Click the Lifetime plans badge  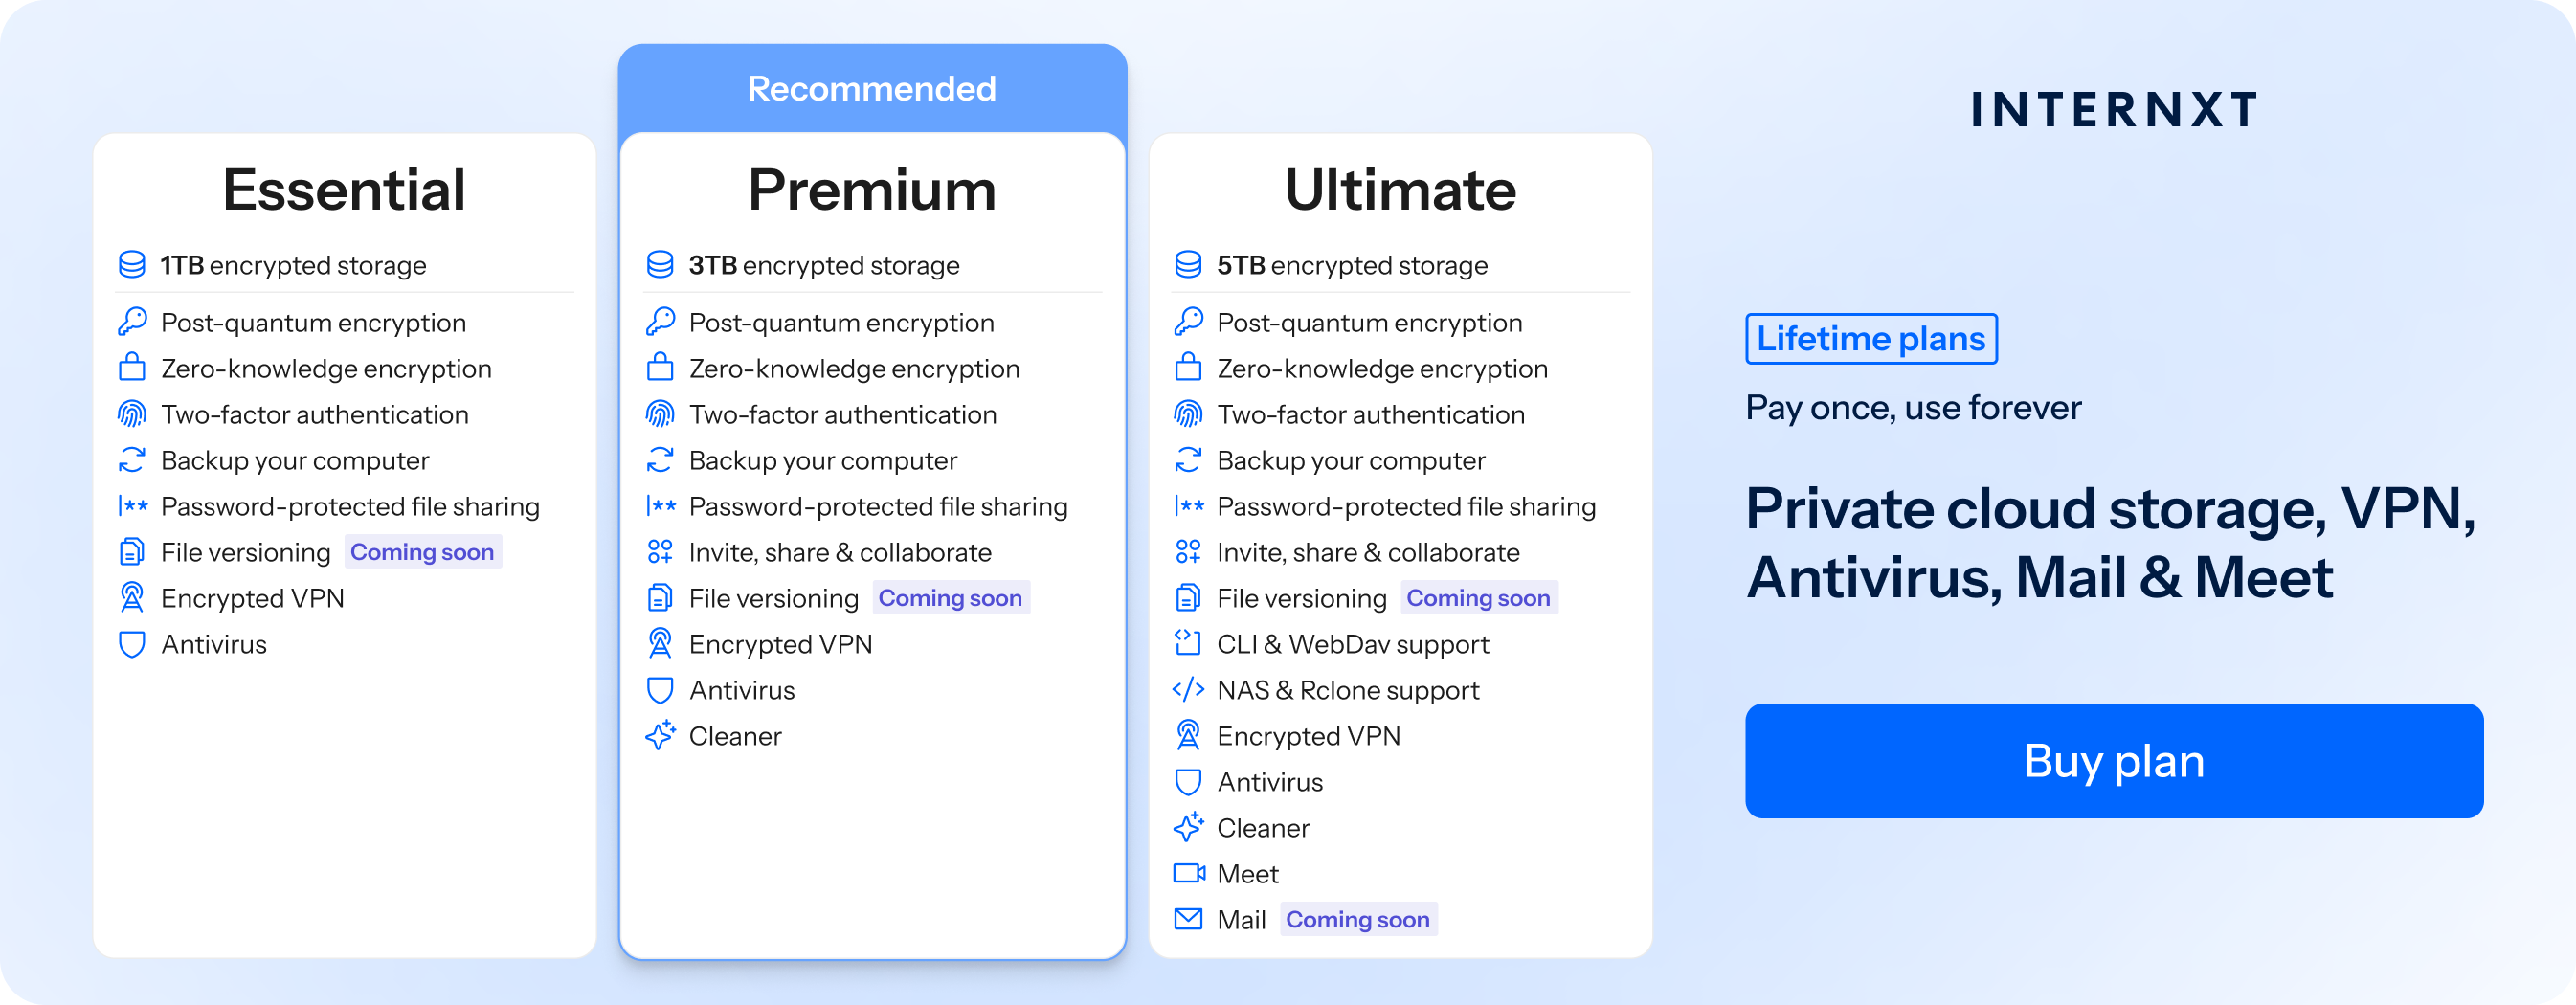click(1871, 338)
